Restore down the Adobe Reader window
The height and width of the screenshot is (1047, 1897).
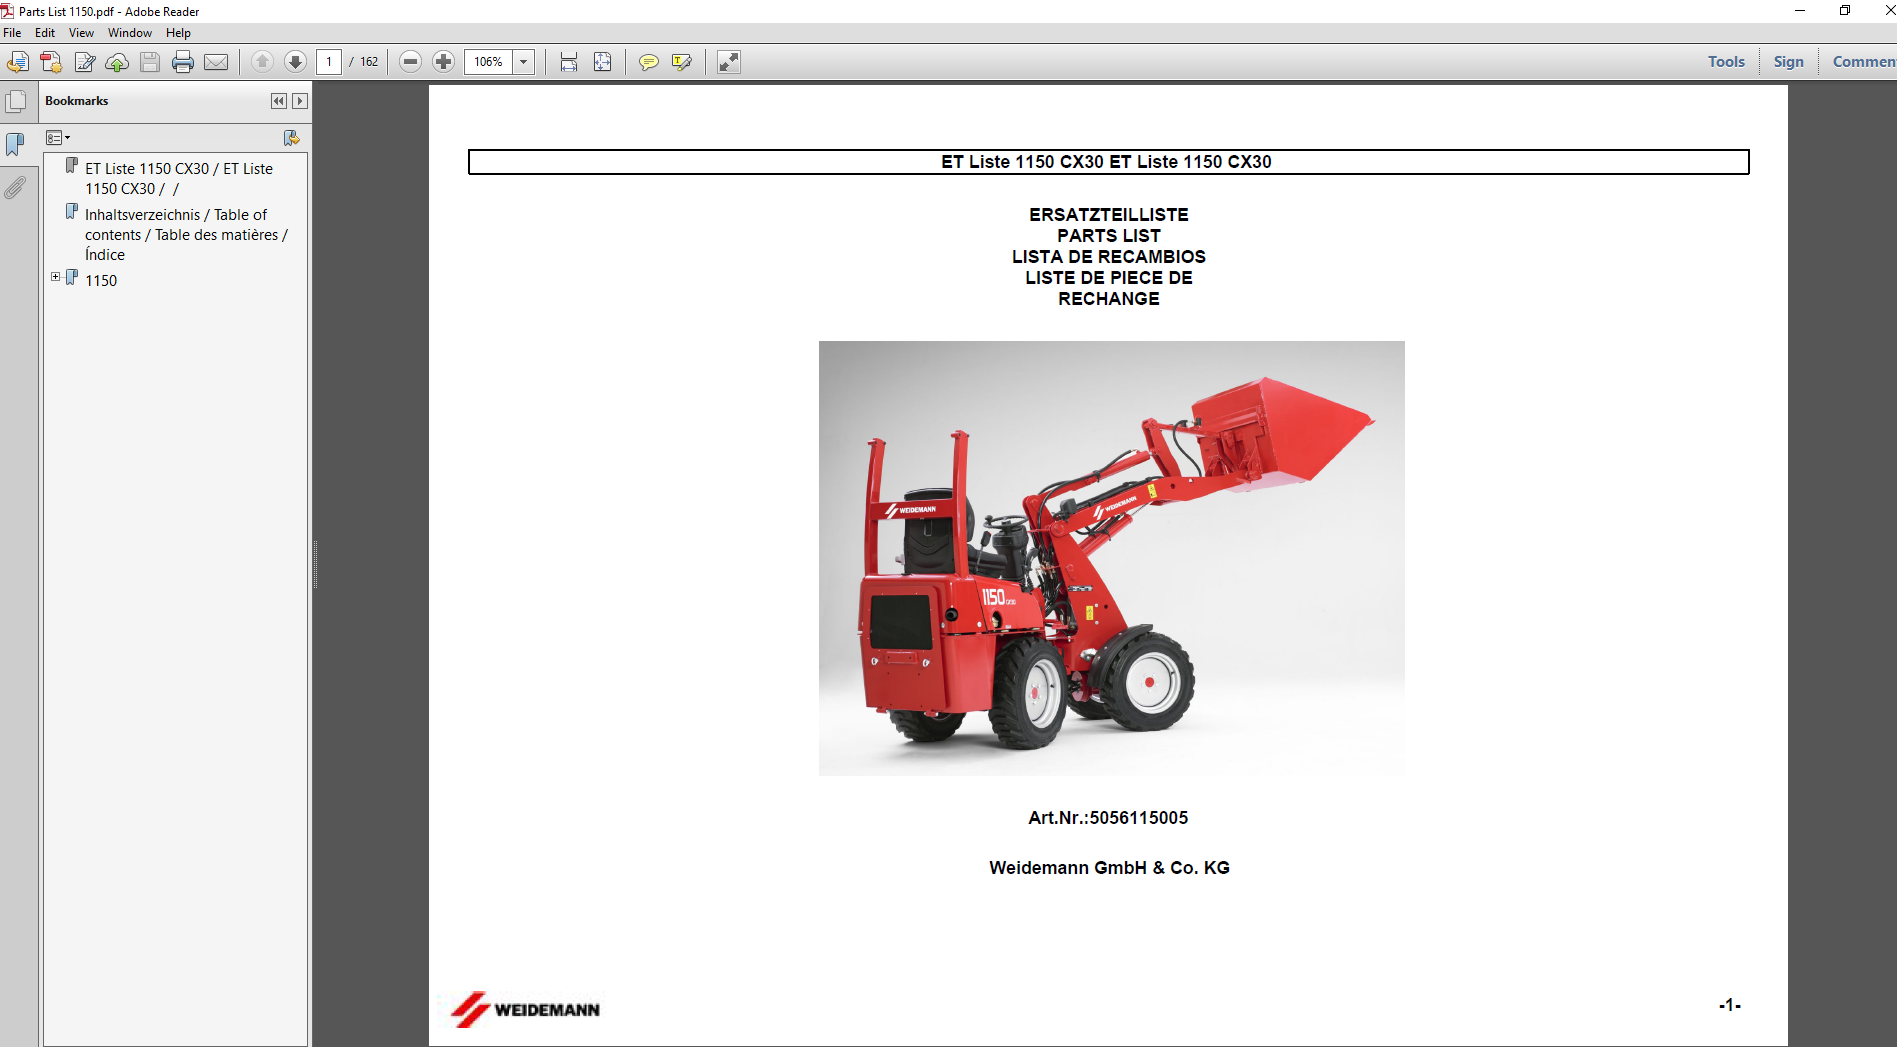tap(1845, 11)
